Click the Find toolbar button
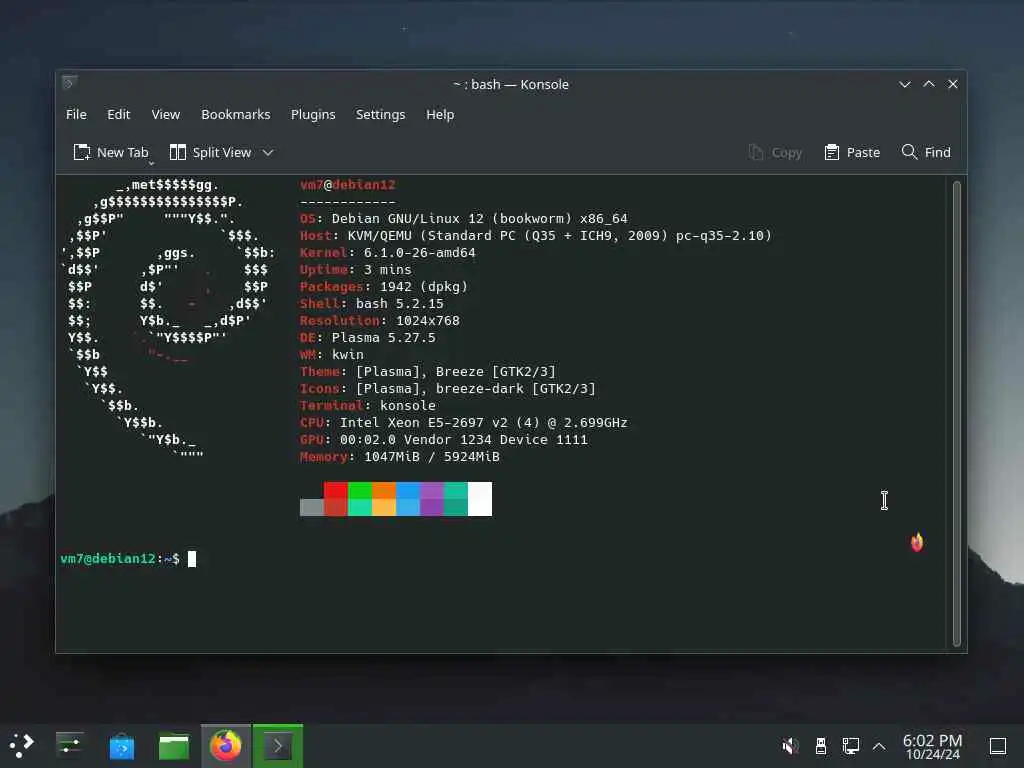Viewport: 1024px width, 768px height. click(x=926, y=152)
